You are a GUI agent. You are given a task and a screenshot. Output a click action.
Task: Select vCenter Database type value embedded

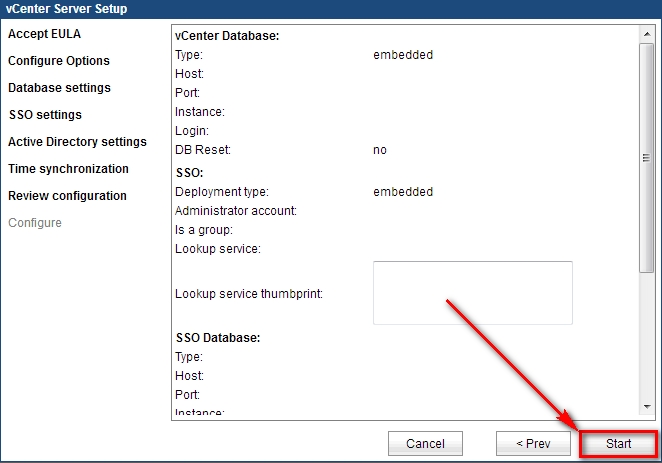point(403,55)
